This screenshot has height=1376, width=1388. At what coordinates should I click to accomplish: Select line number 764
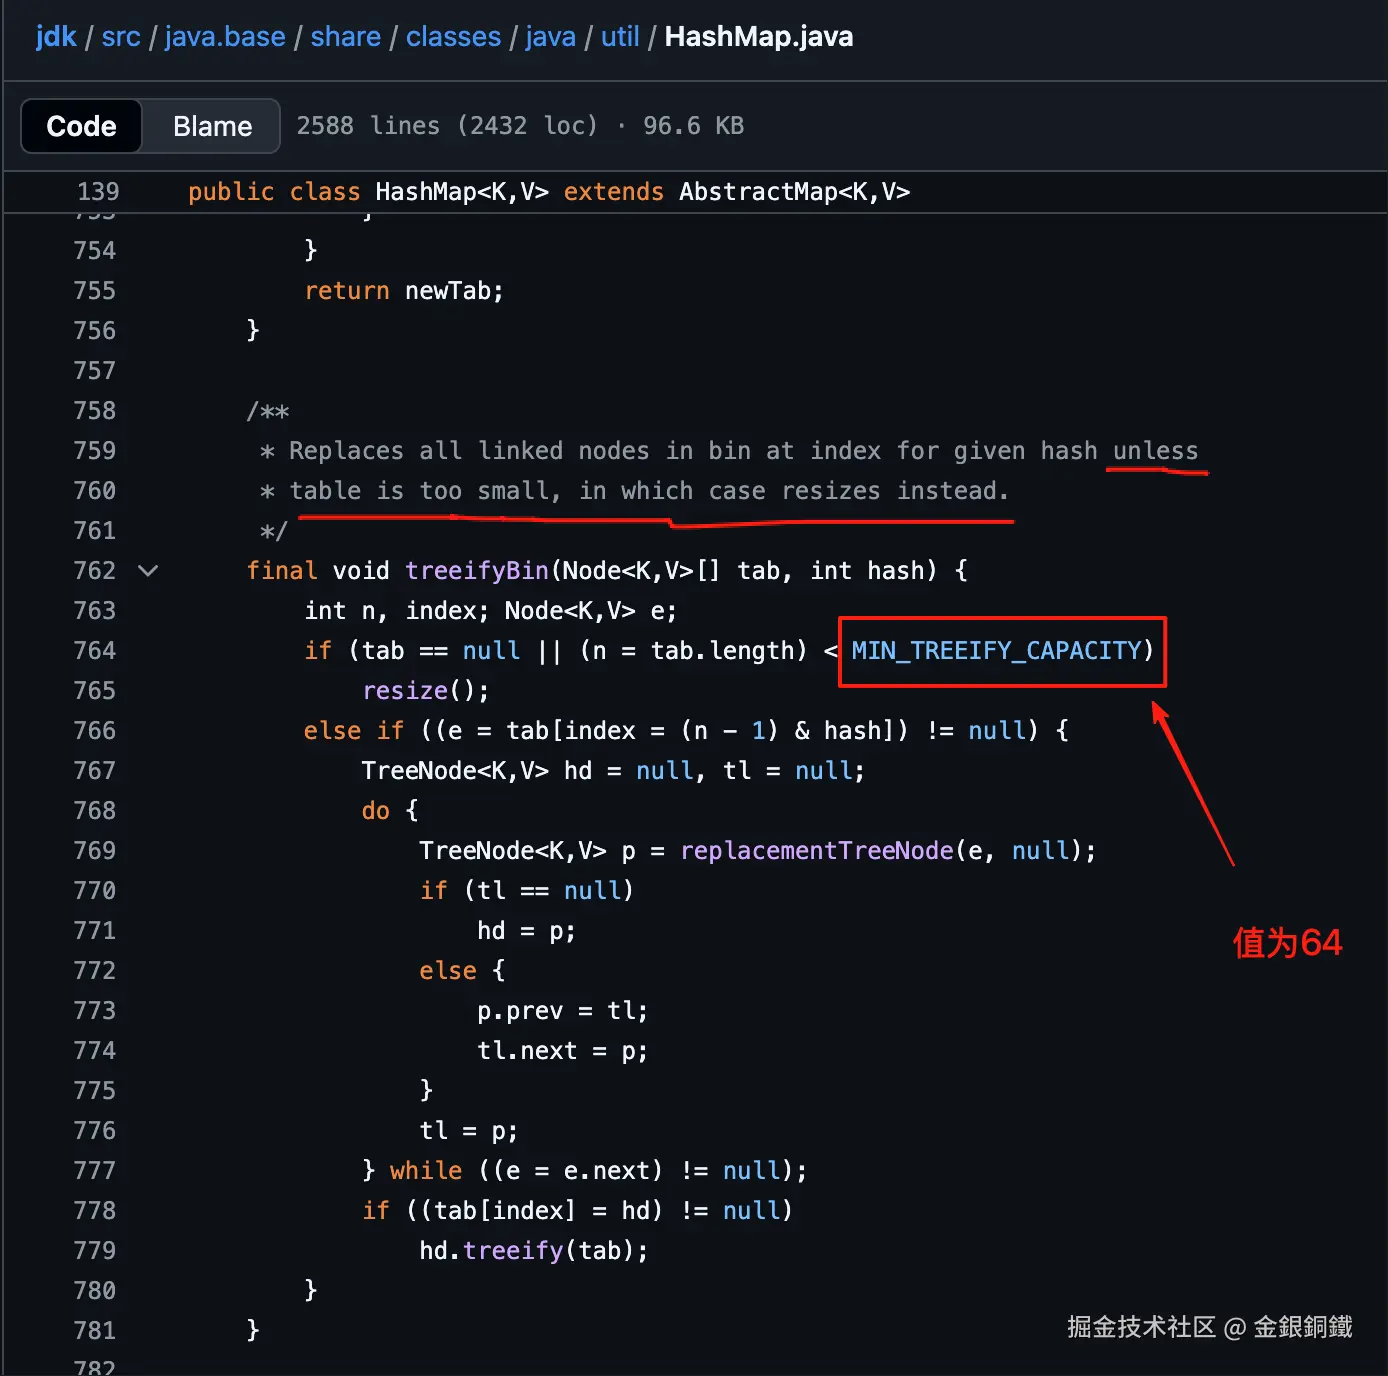[95, 651]
